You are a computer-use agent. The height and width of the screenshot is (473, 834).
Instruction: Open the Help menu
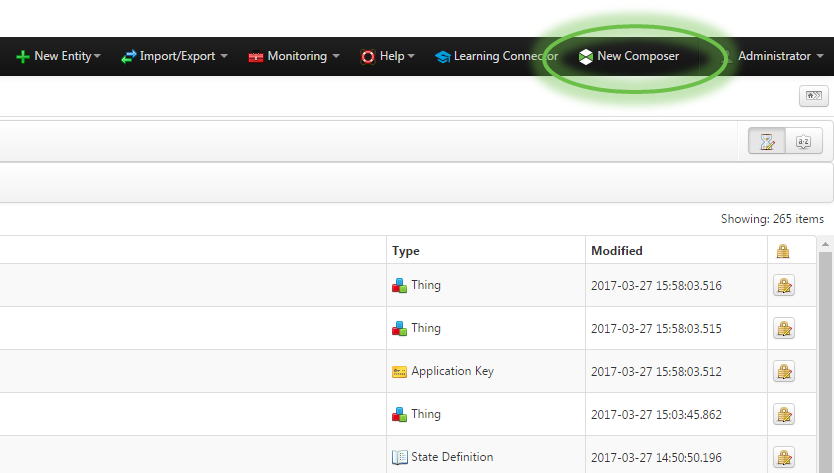[x=387, y=56]
